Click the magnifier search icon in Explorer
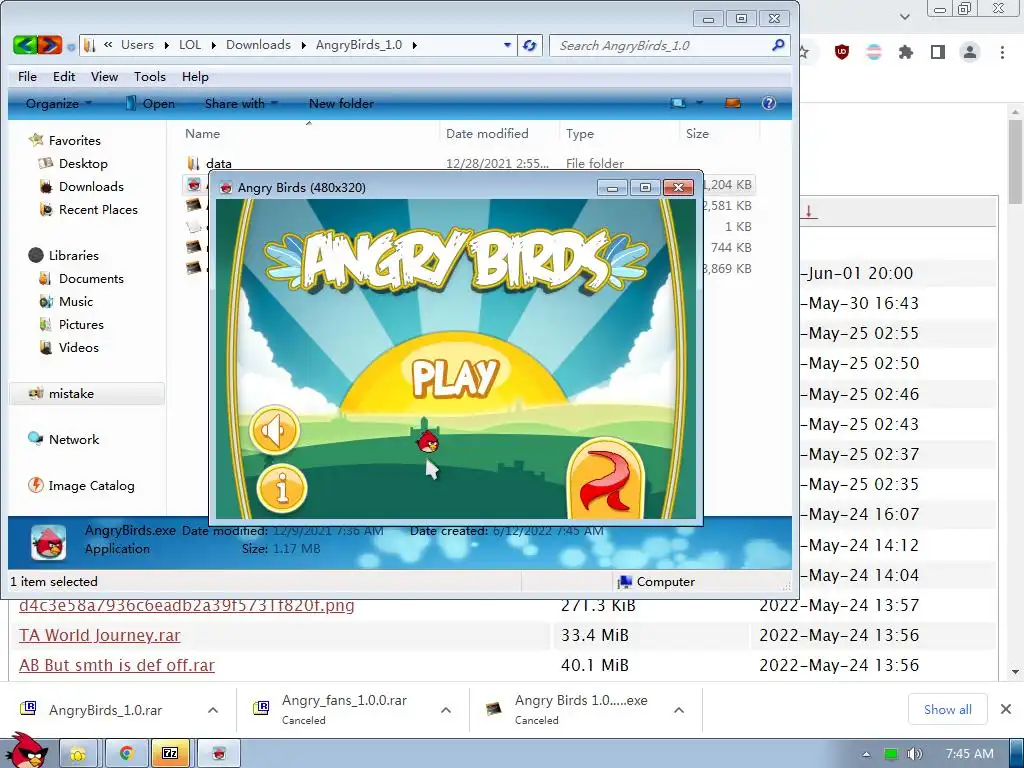 778,45
